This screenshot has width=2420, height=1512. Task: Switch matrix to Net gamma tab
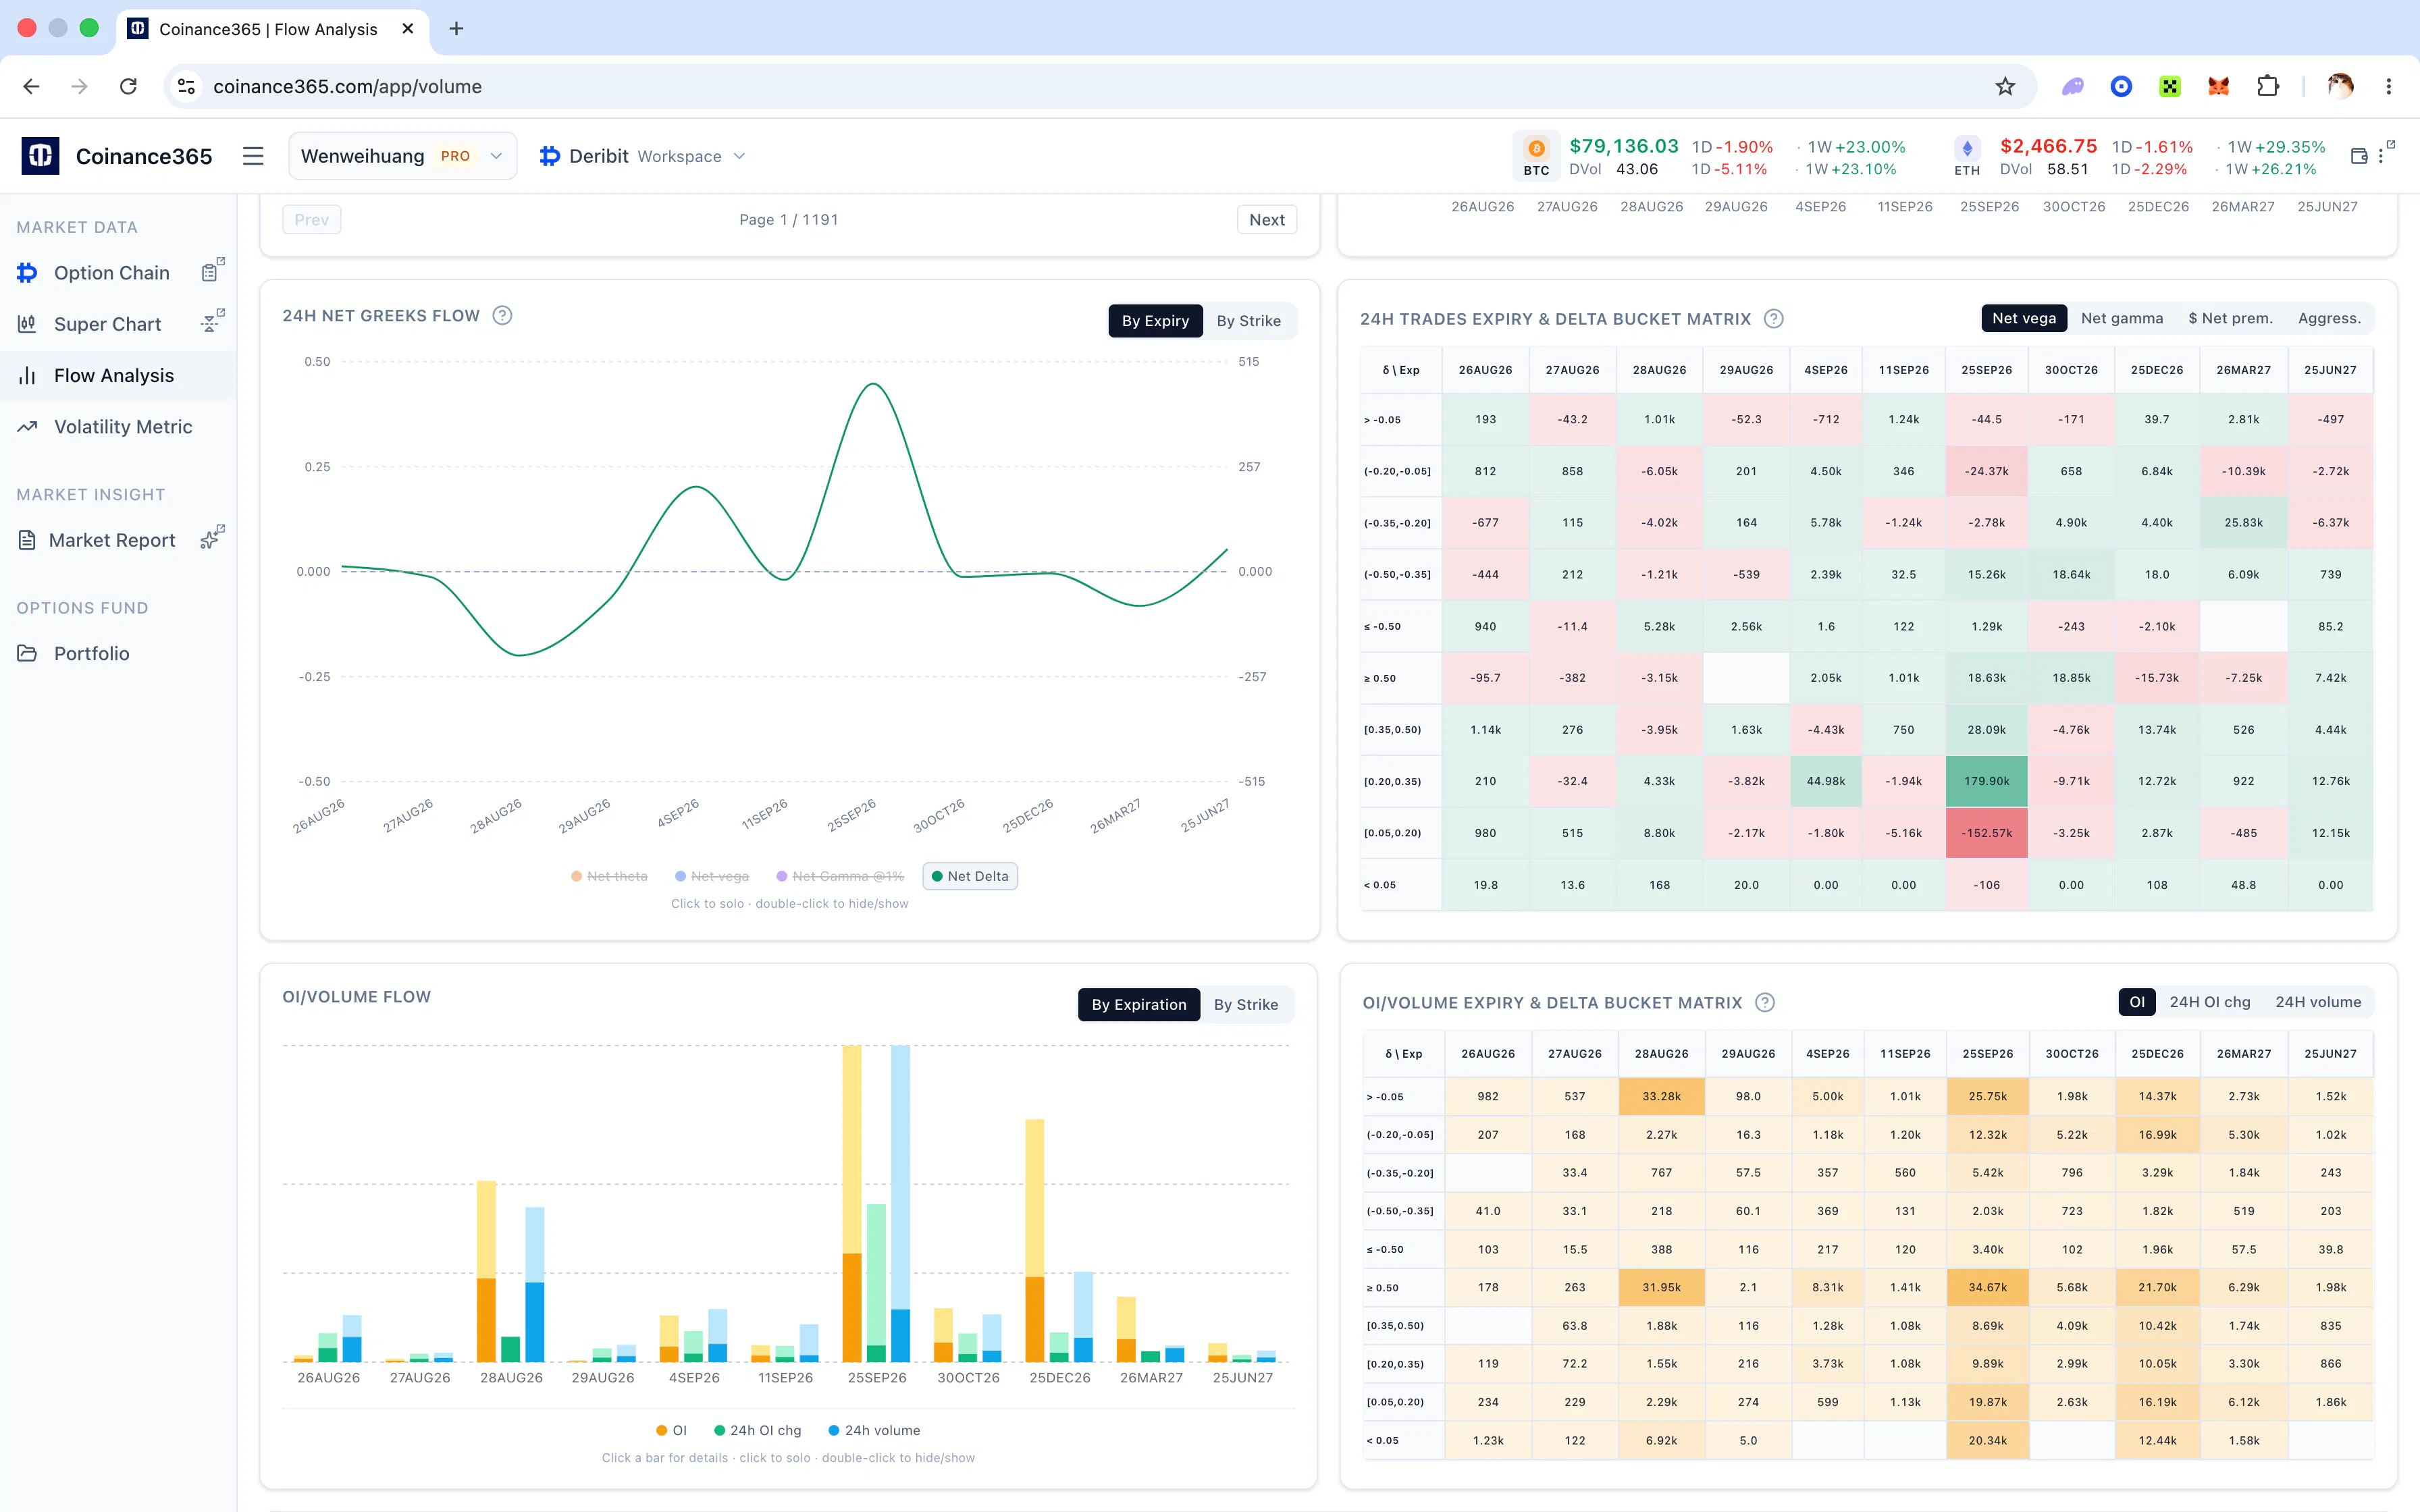coord(2122,318)
